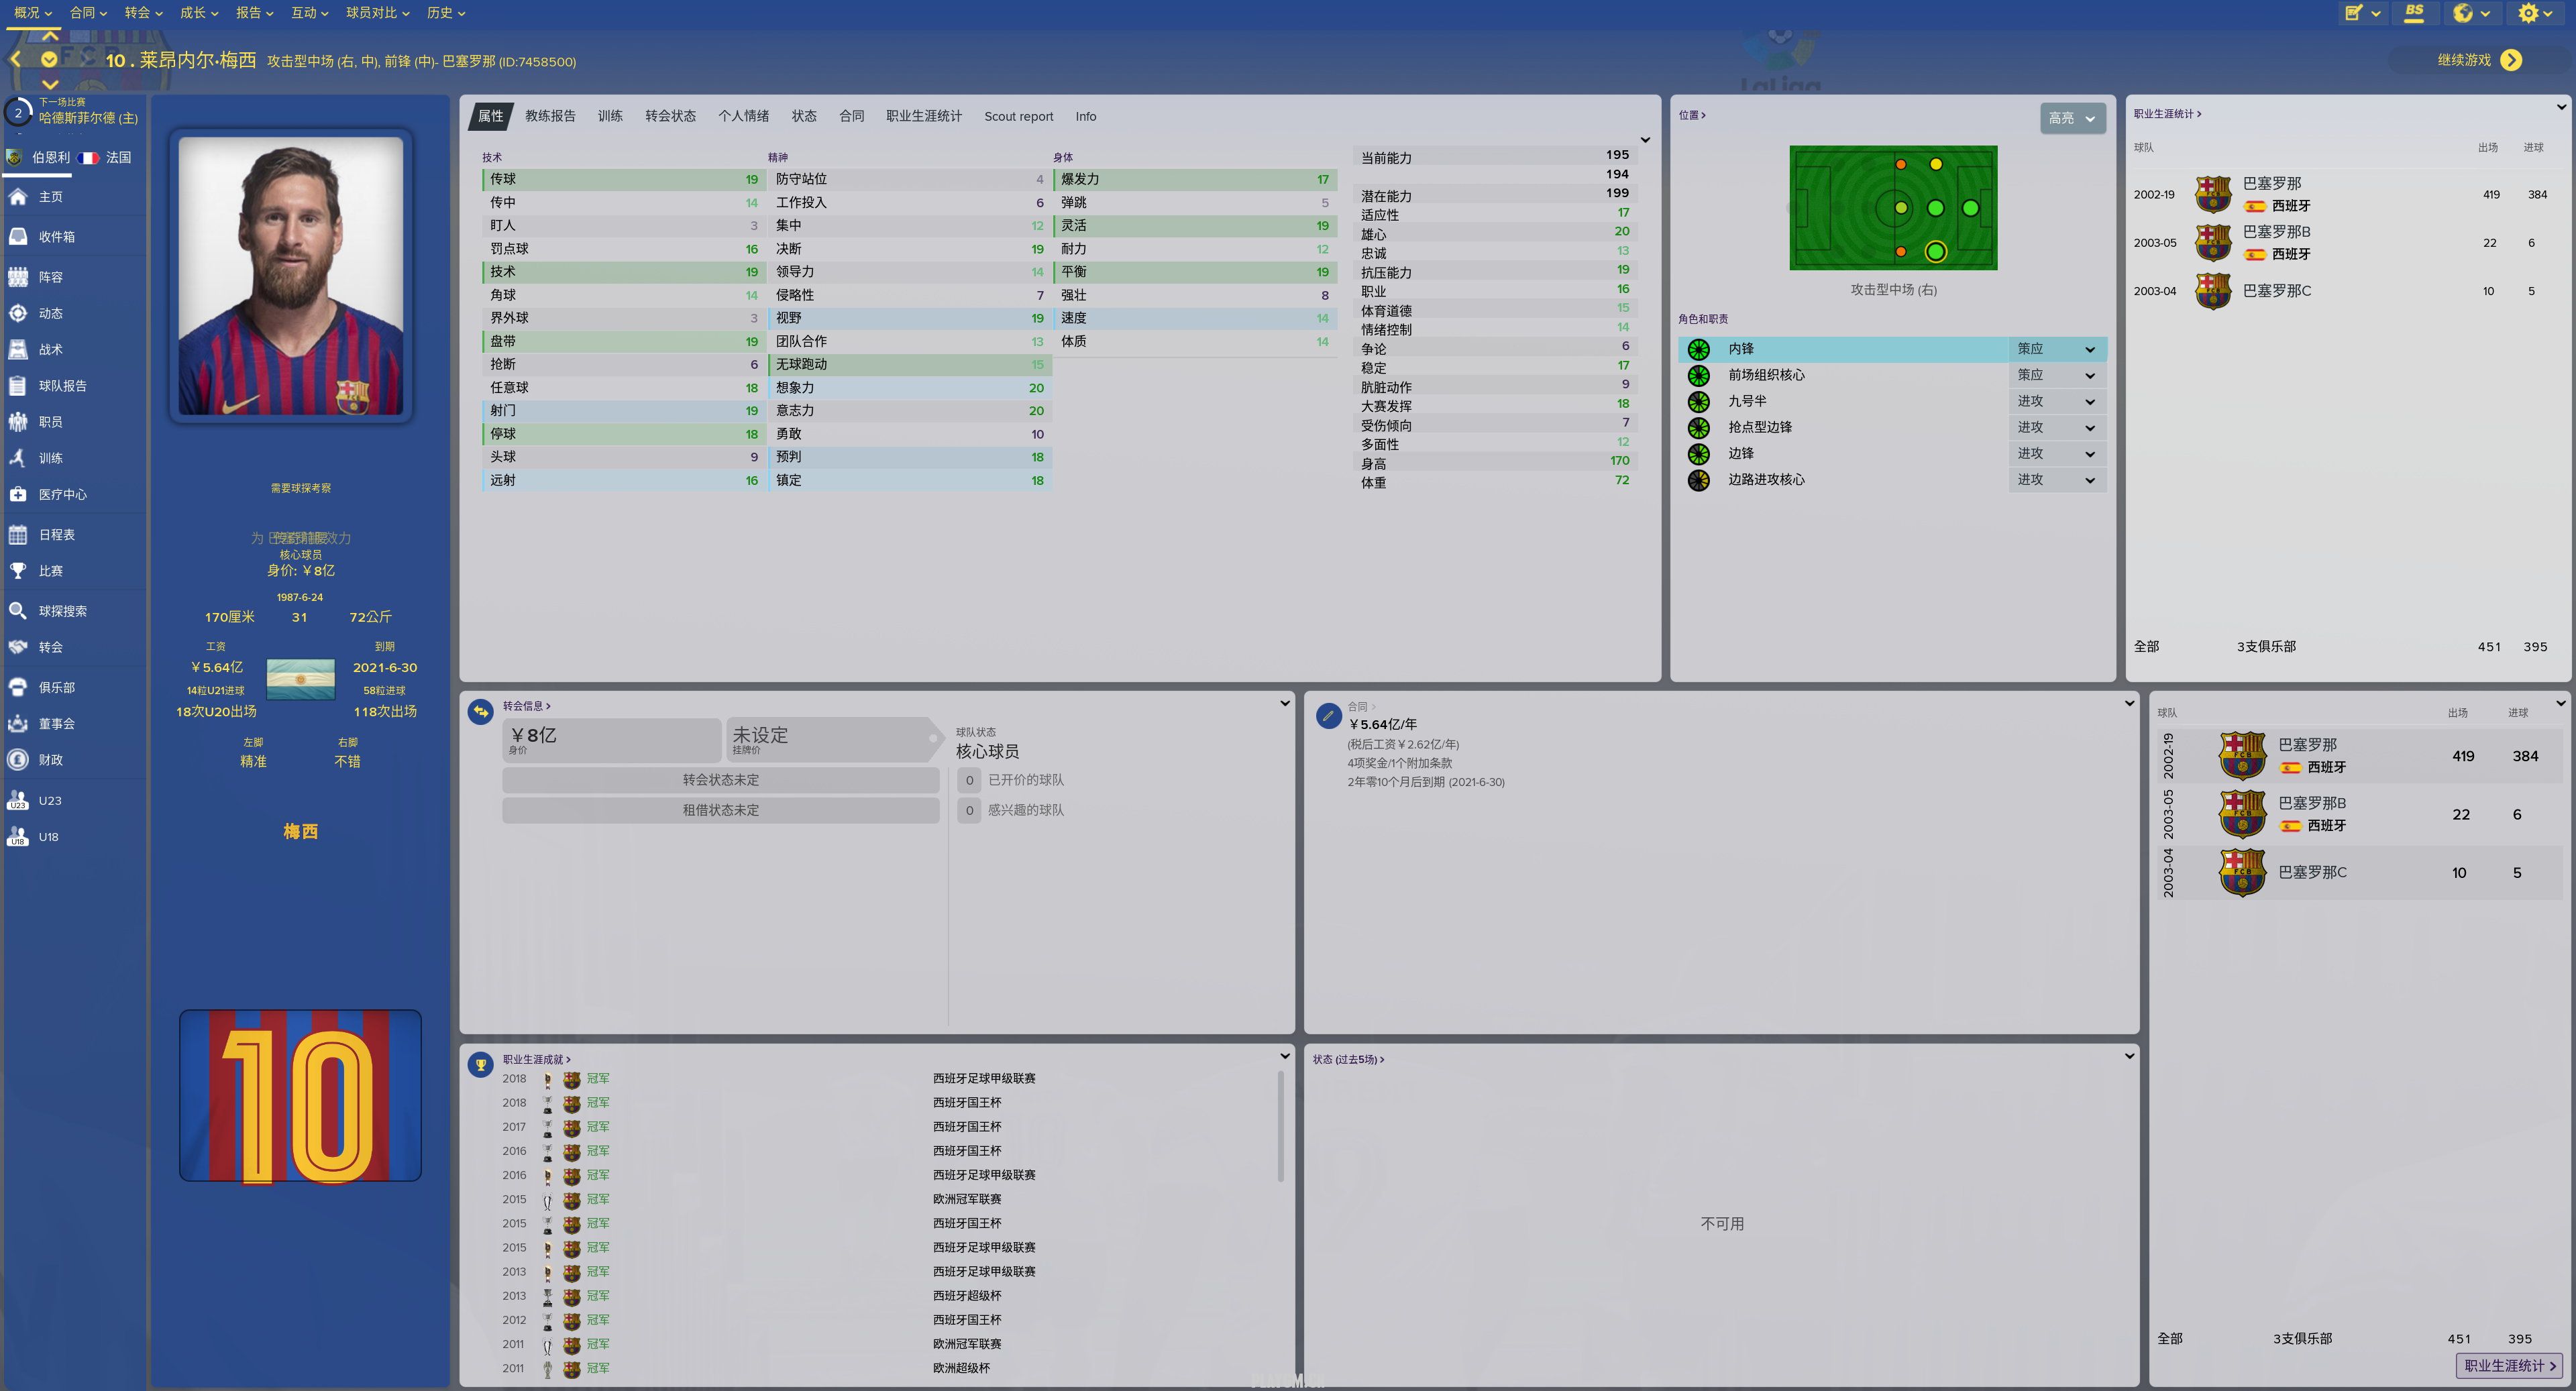Image resolution: width=2576 pixels, height=1391 pixels.
Task: Switch to the 职业生涯统计 tab
Action: pos(923,116)
